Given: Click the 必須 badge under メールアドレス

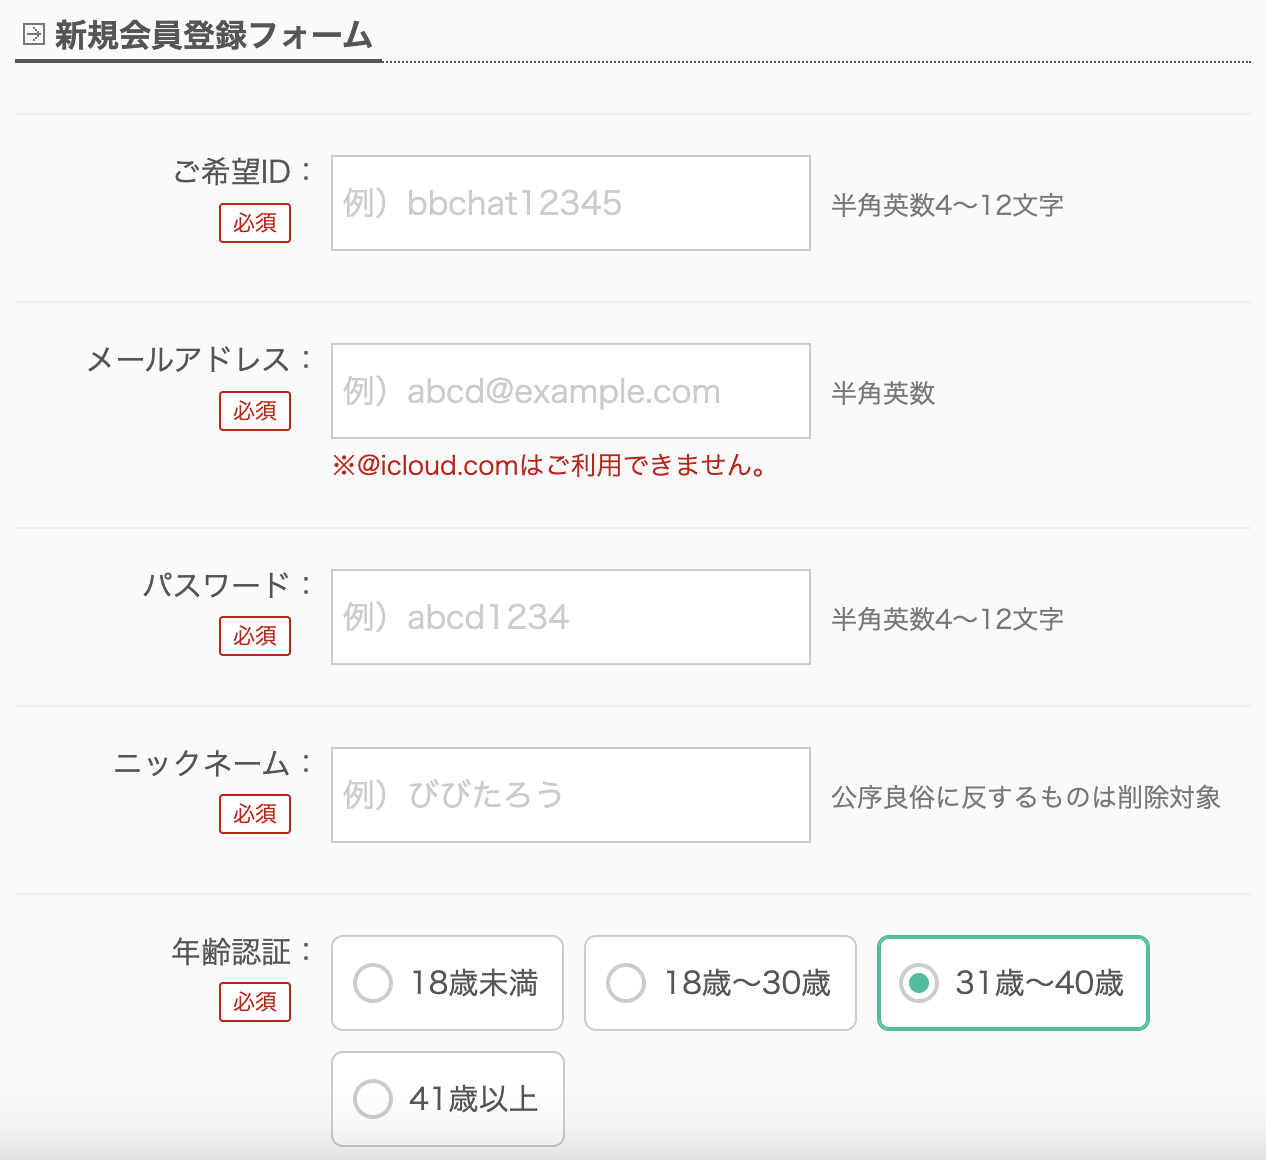Looking at the screenshot, I should [255, 411].
